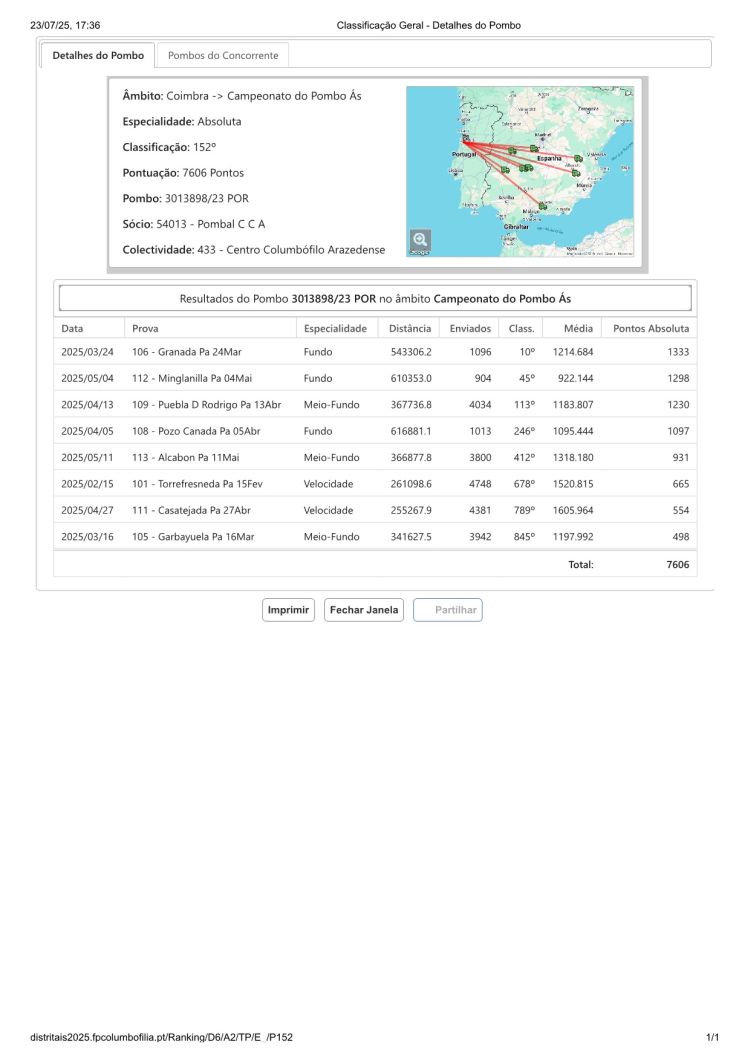750x1061 pixels.
Task: Click the page URL in the footer
Action: 162,1037
